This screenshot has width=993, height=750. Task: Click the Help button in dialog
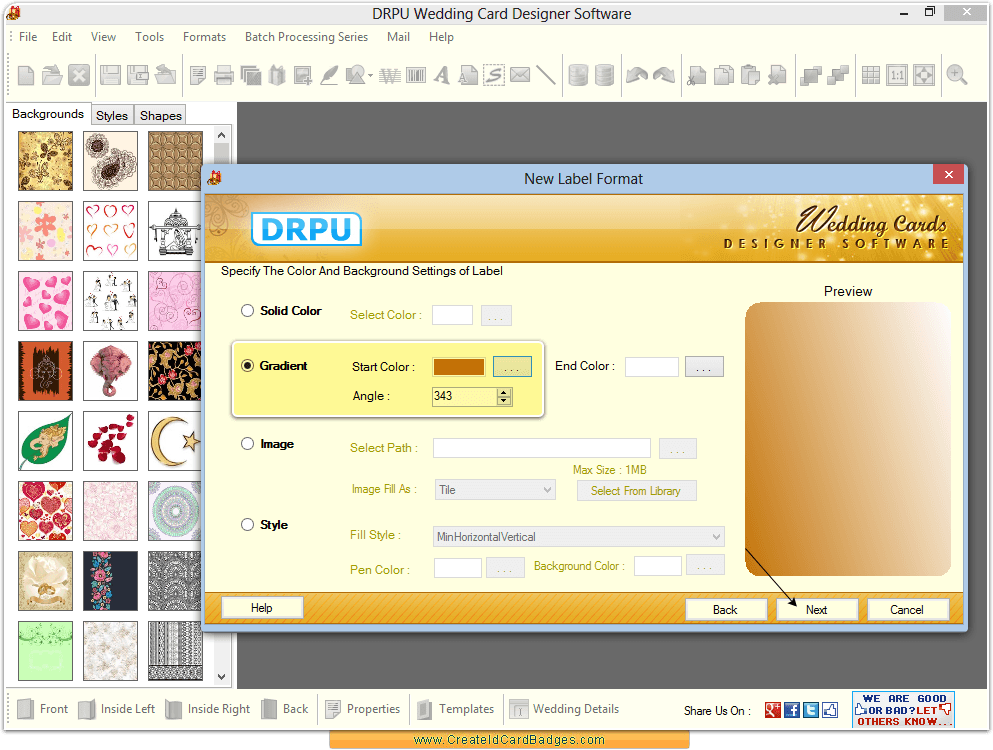pos(262,607)
